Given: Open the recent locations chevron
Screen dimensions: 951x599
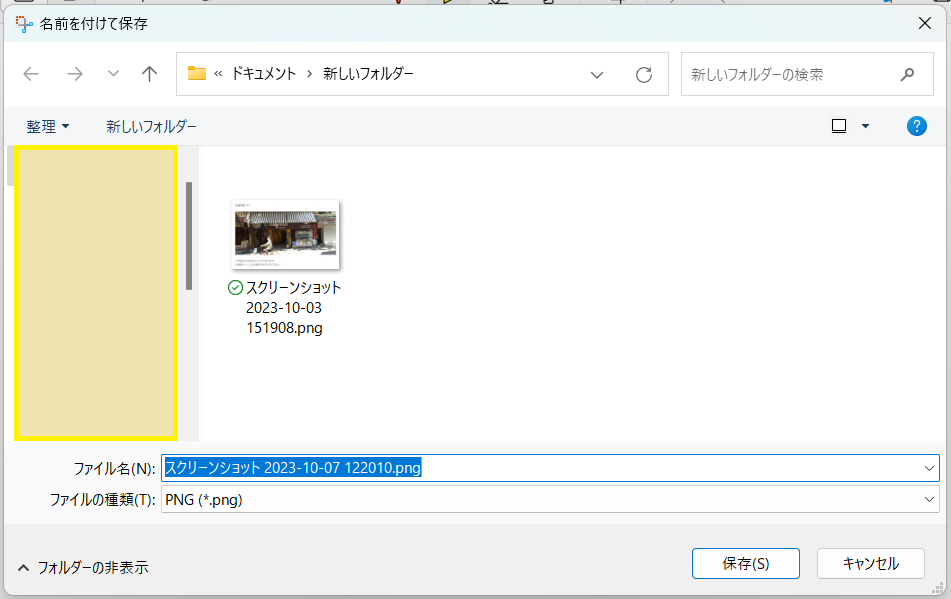Looking at the screenshot, I should tap(113, 74).
